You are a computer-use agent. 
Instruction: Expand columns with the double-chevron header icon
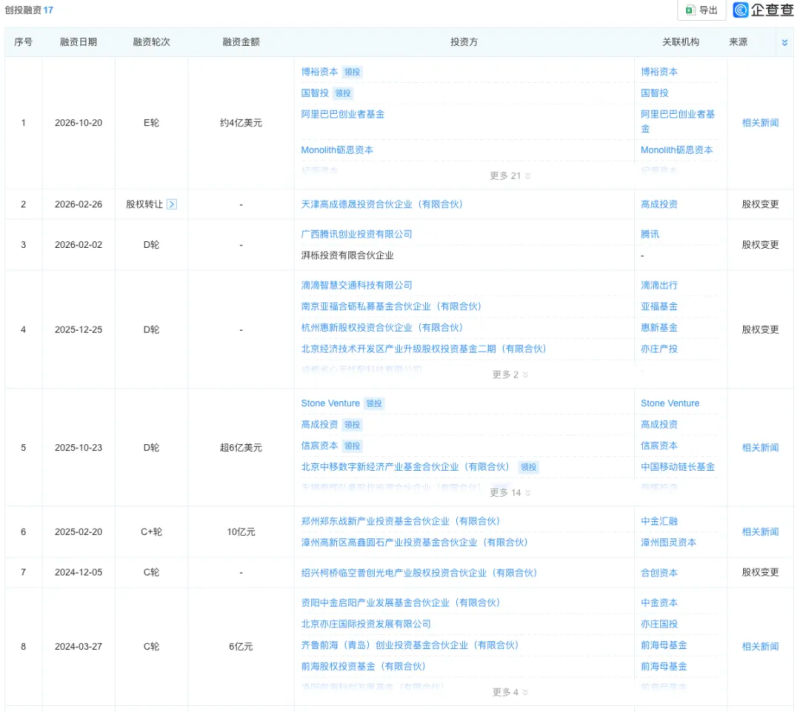(785, 42)
